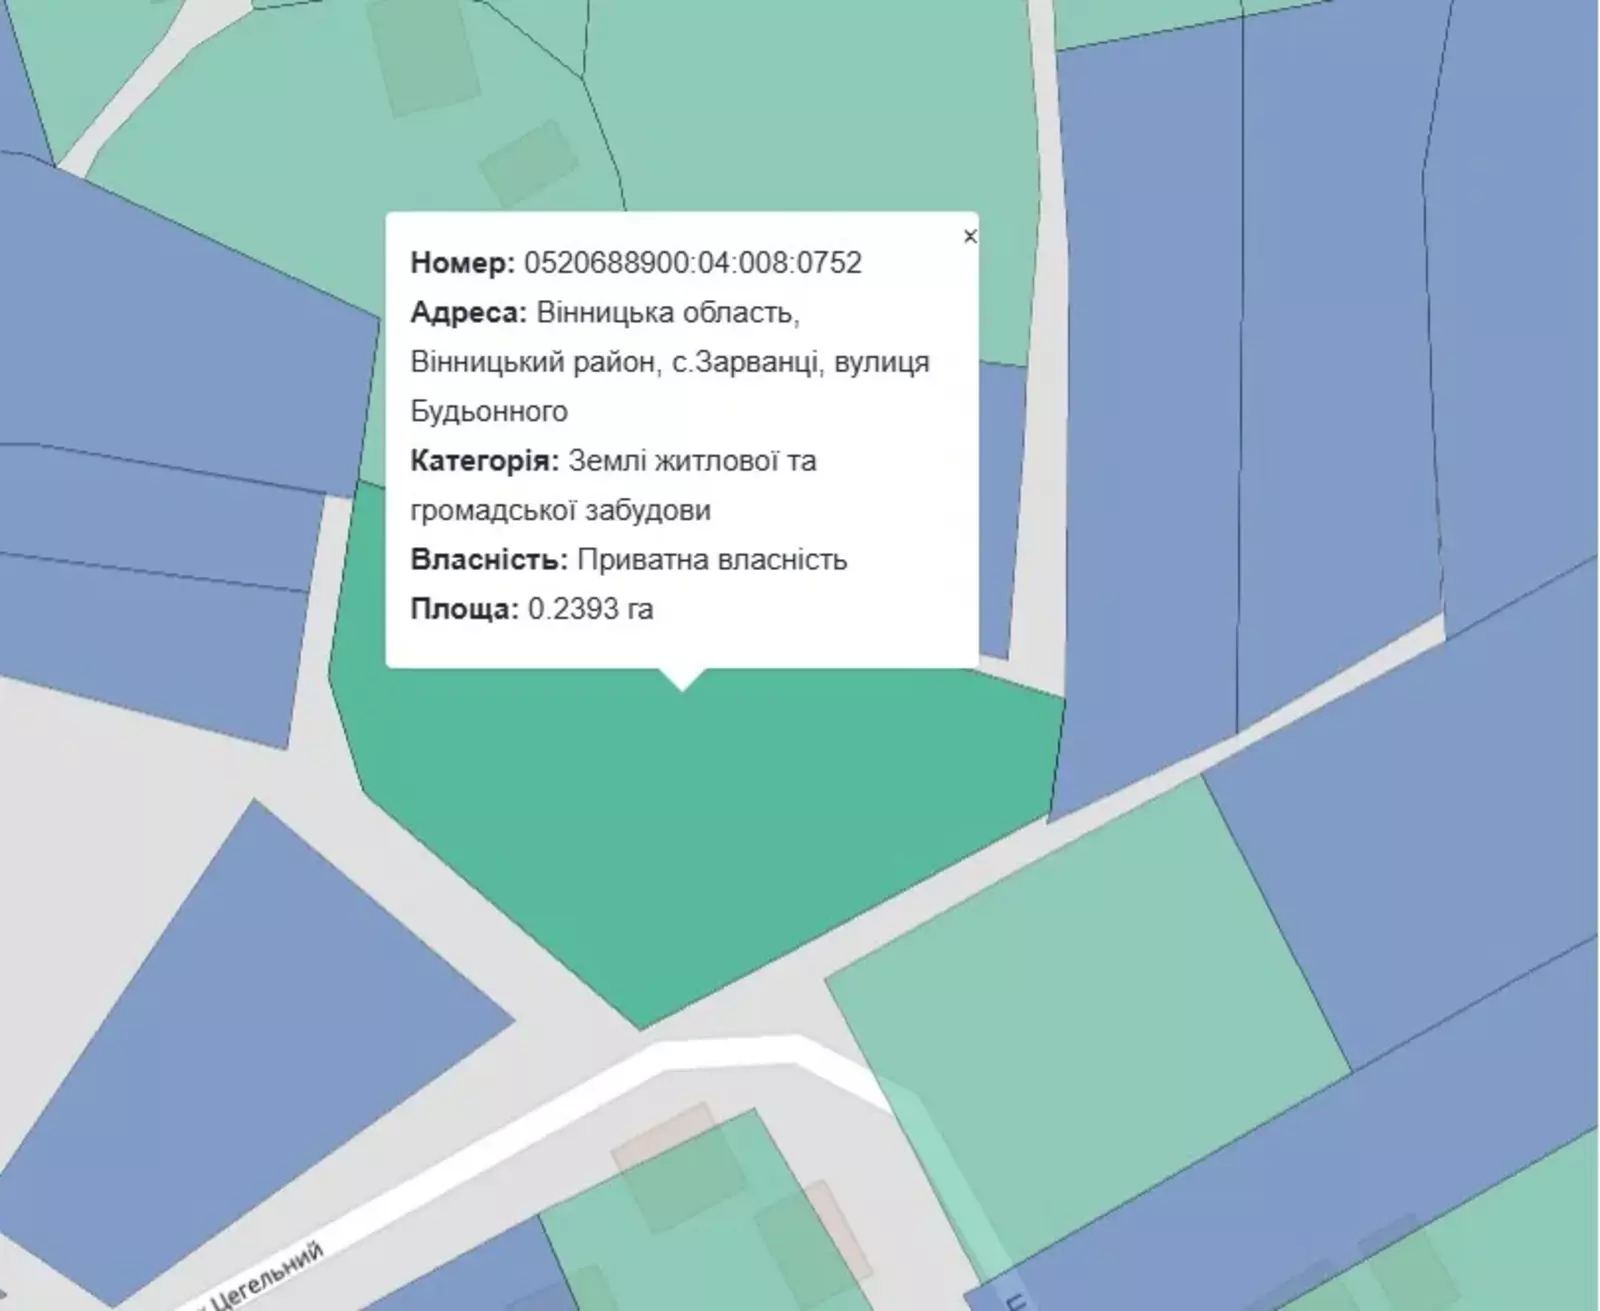Select the highlighted dark green parcel below popup
The width and height of the screenshot is (1600, 1311).
click(690, 820)
